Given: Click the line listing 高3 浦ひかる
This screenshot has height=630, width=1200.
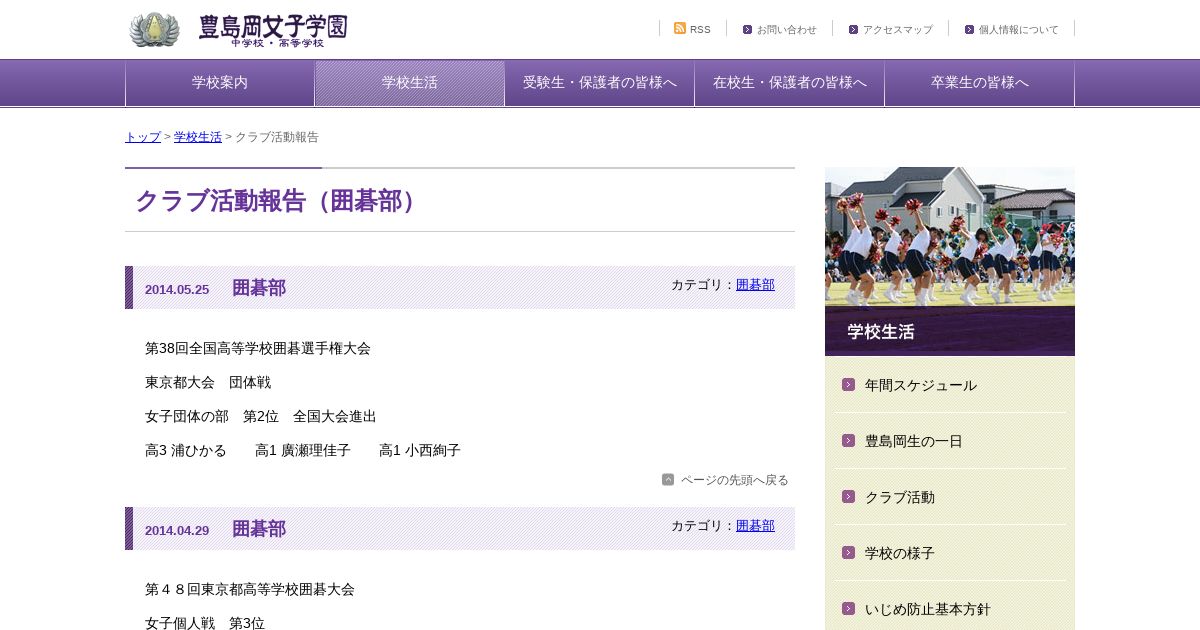Looking at the screenshot, I should coord(303,451).
